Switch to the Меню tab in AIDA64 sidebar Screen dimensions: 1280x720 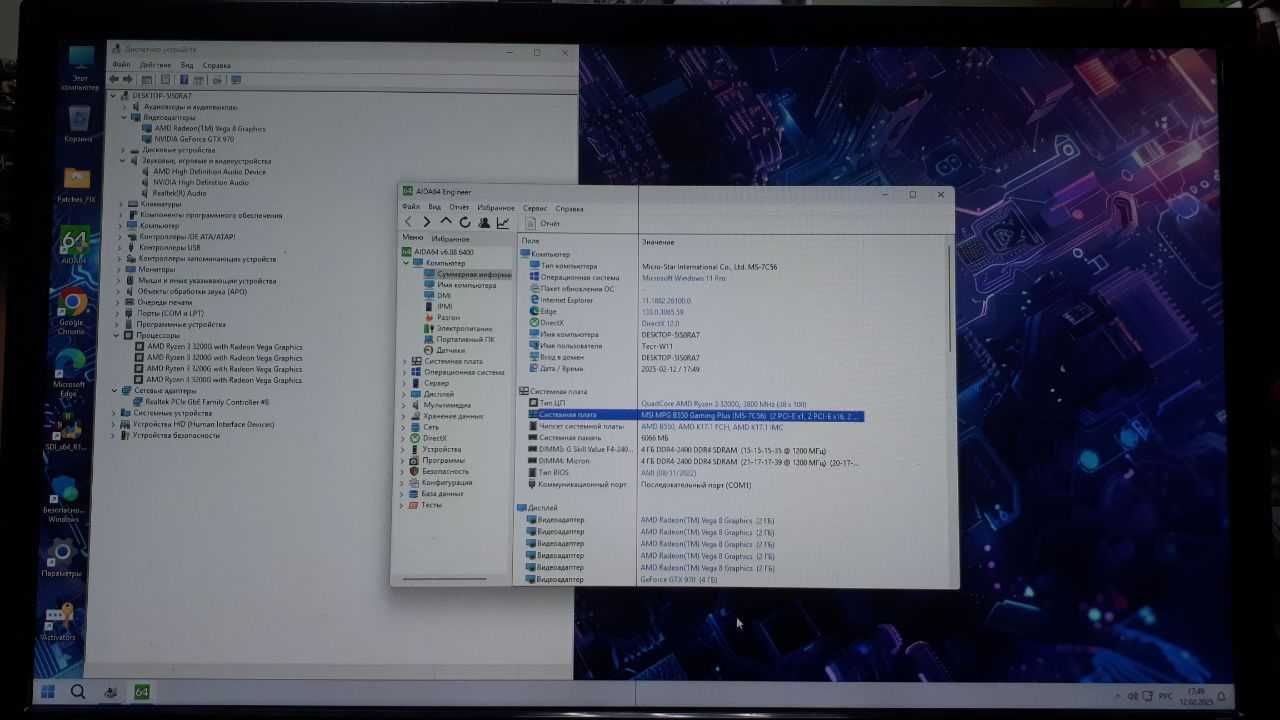point(412,238)
